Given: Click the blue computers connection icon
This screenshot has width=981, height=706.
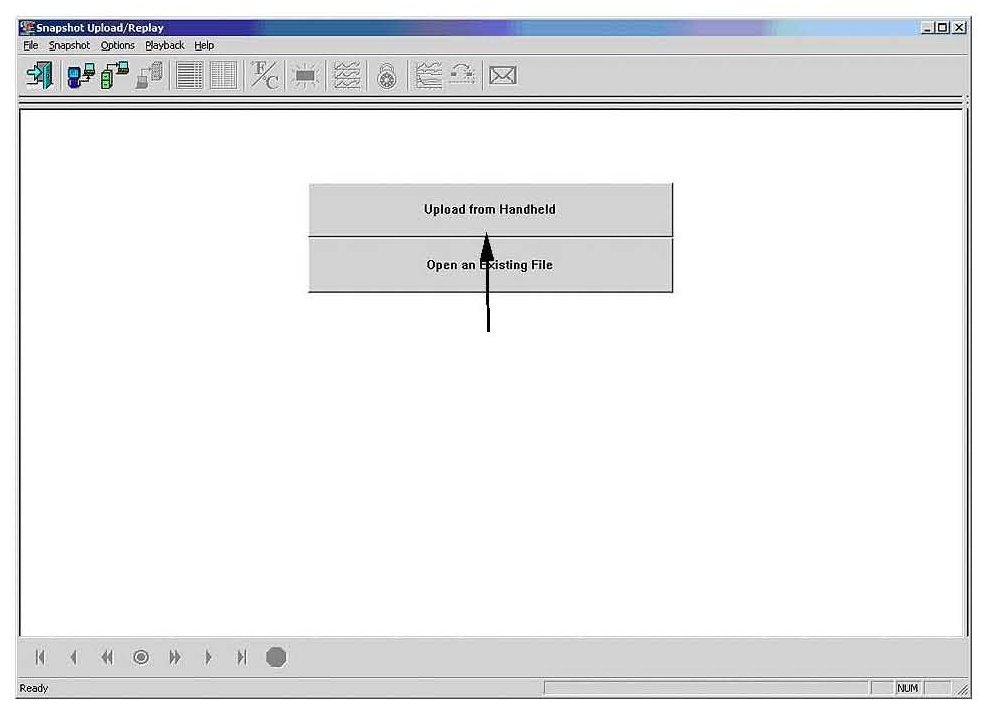Looking at the screenshot, I should pyautogui.click(x=82, y=77).
